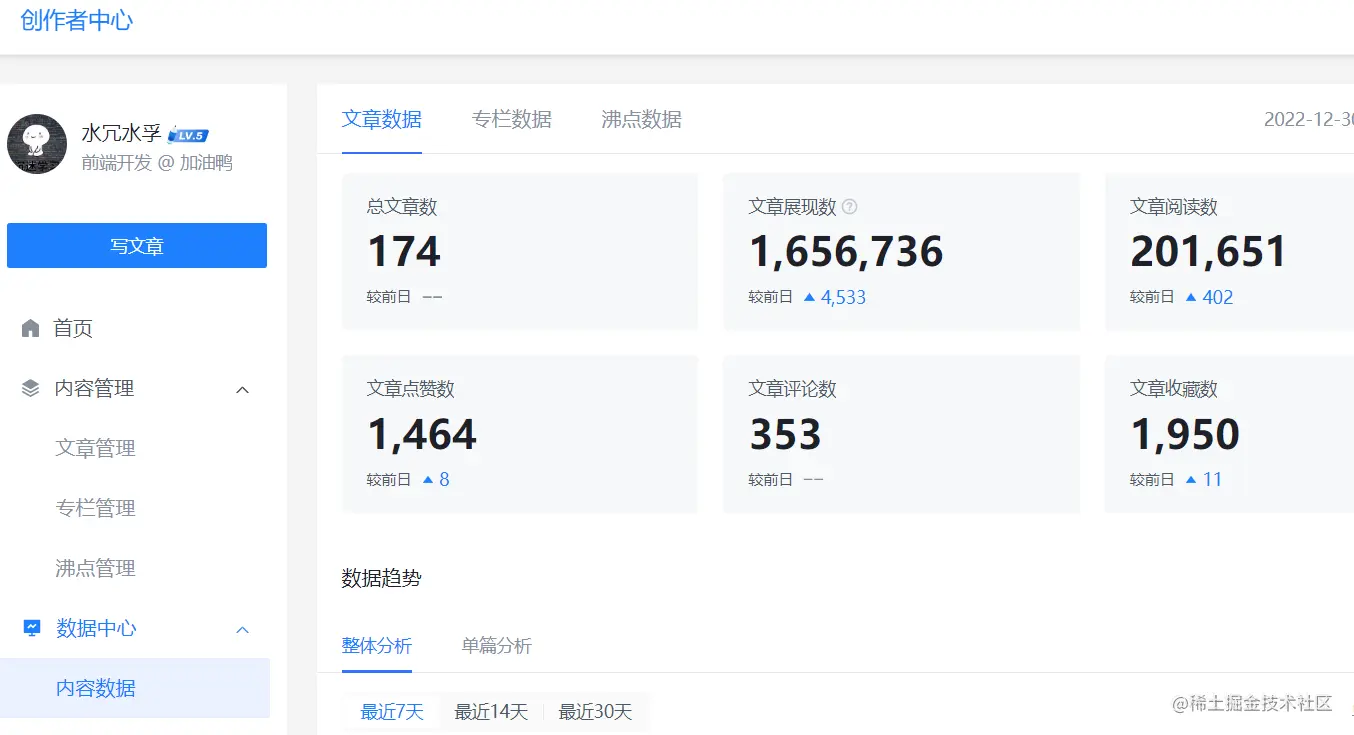Select the 单篇分析 tab
Viewport: 1354px width, 735px height.
pos(497,645)
